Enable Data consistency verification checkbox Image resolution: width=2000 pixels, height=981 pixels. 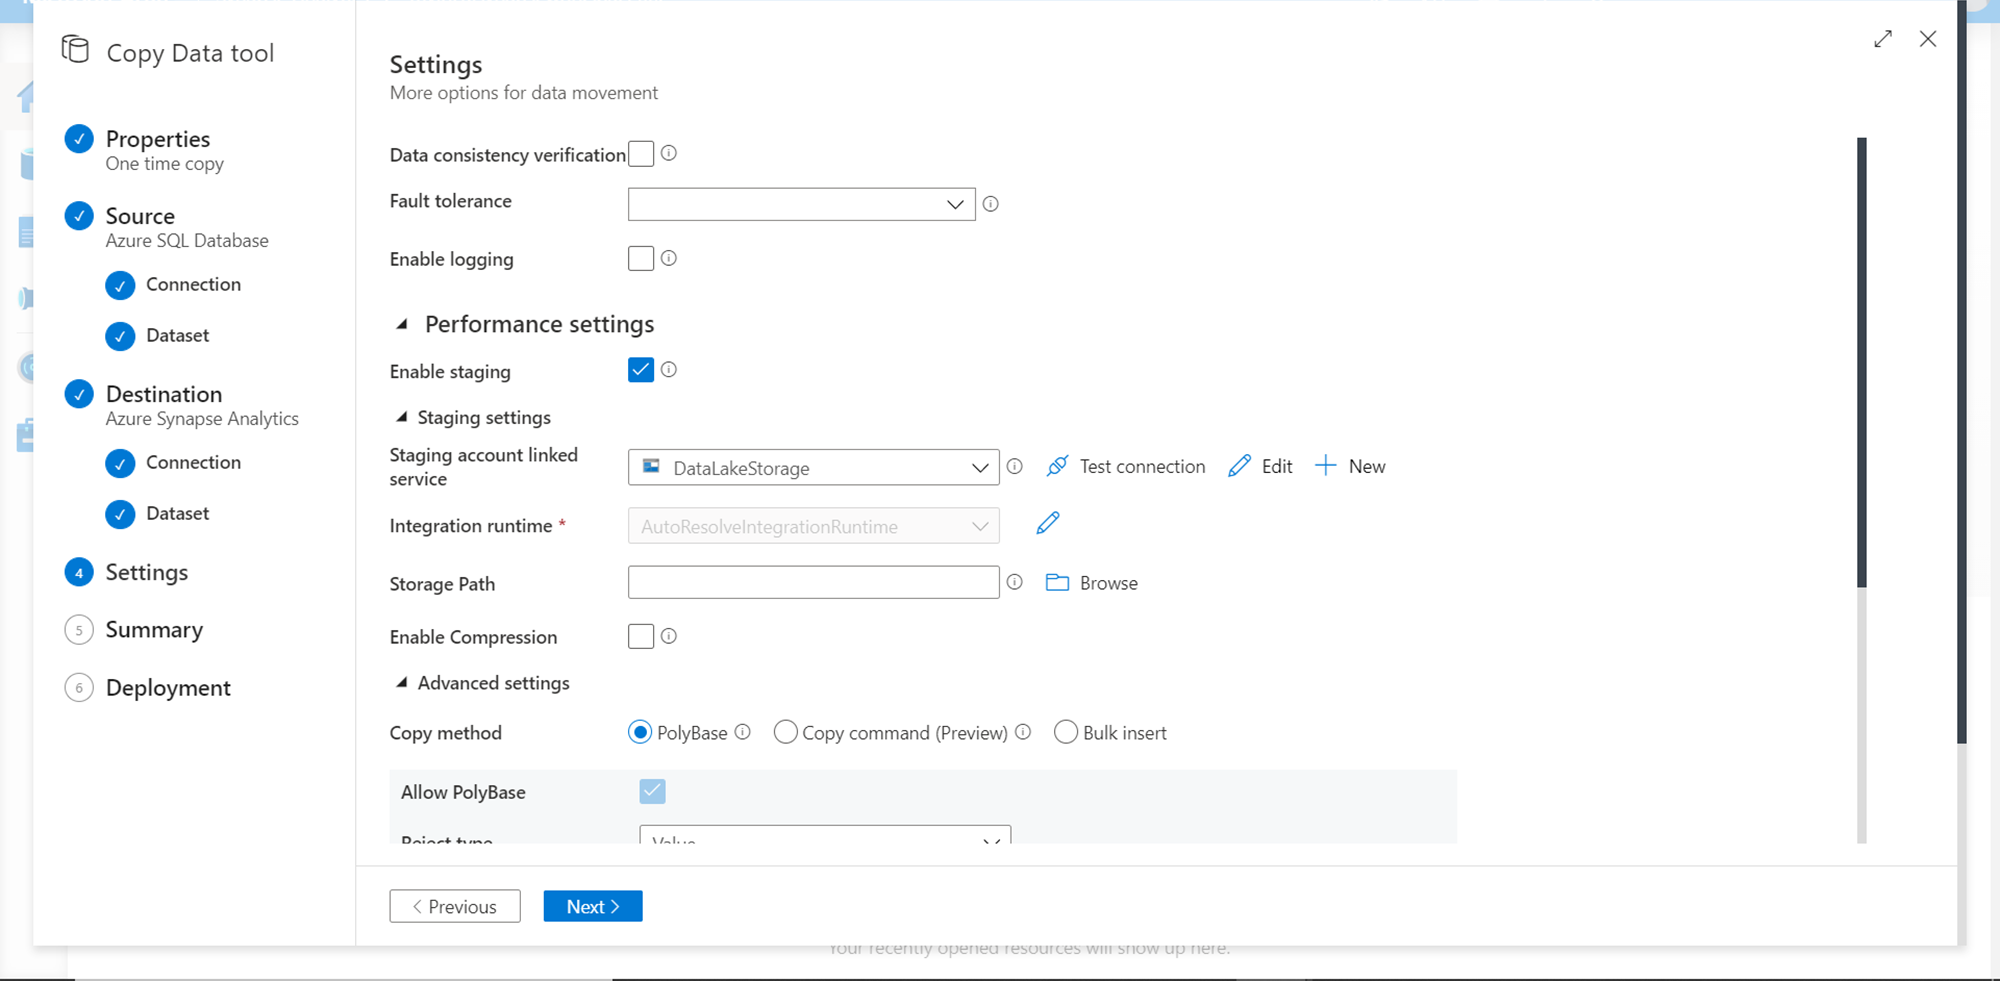click(x=641, y=154)
